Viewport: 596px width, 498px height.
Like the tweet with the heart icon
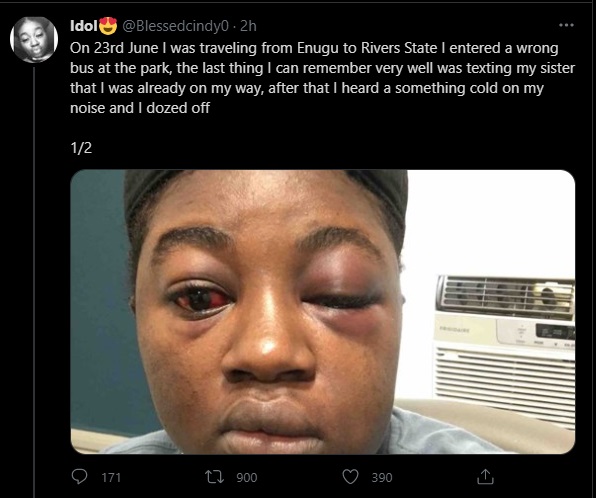click(x=350, y=477)
